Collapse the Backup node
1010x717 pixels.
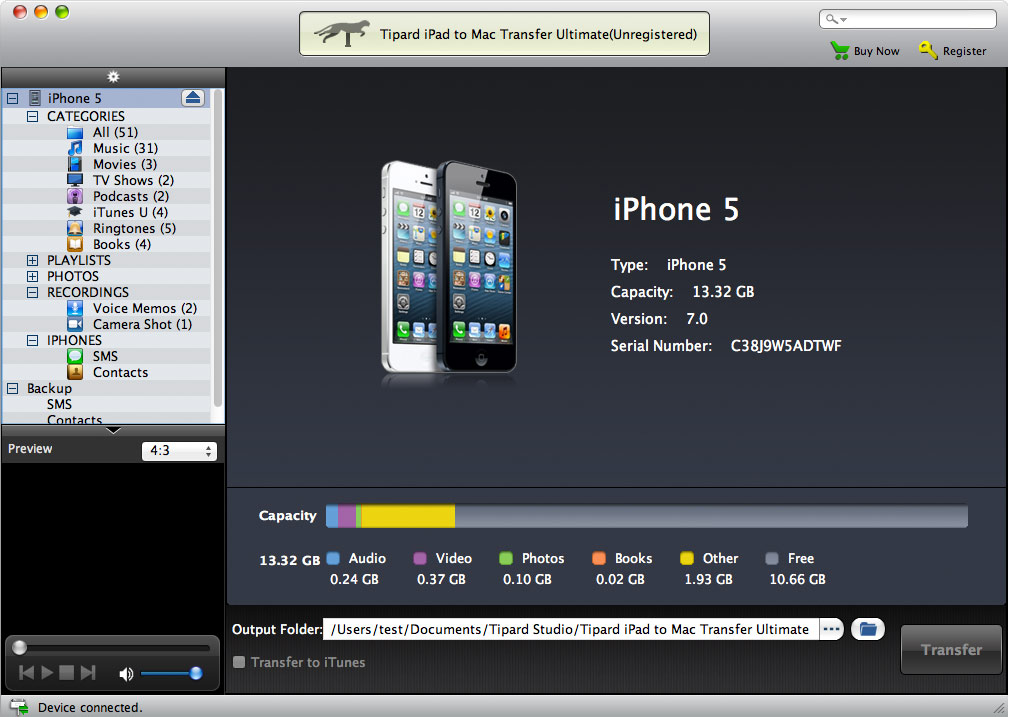(x=12, y=388)
